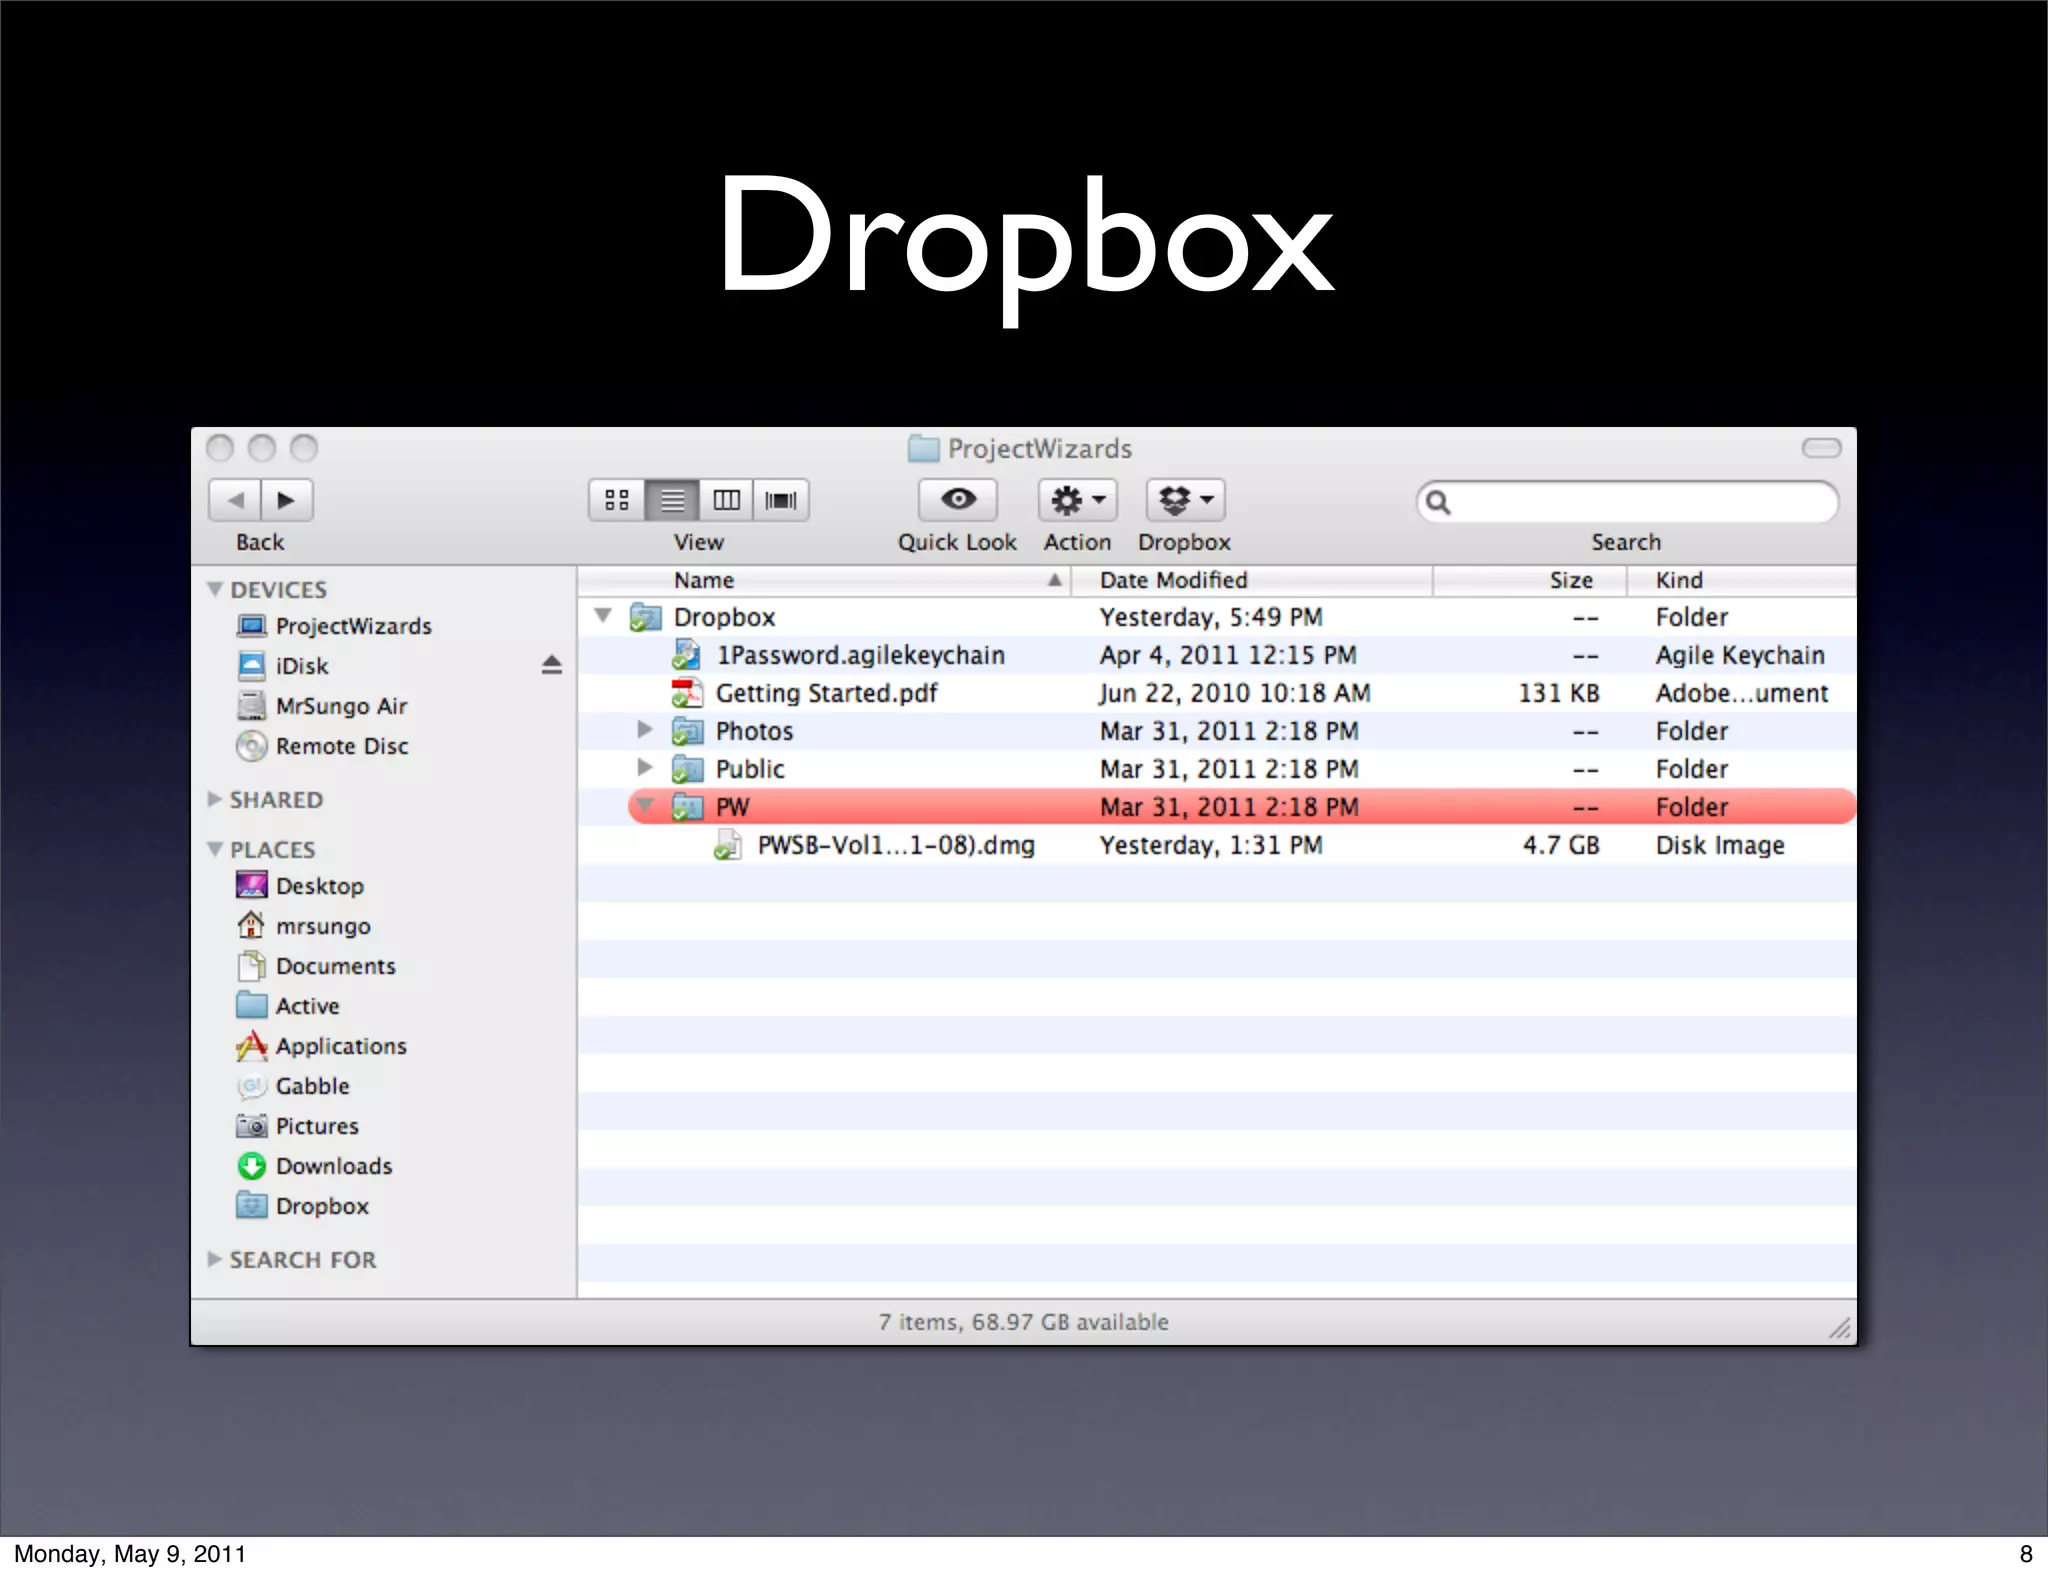Collapse the PW folder disclosure triangle

point(645,804)
